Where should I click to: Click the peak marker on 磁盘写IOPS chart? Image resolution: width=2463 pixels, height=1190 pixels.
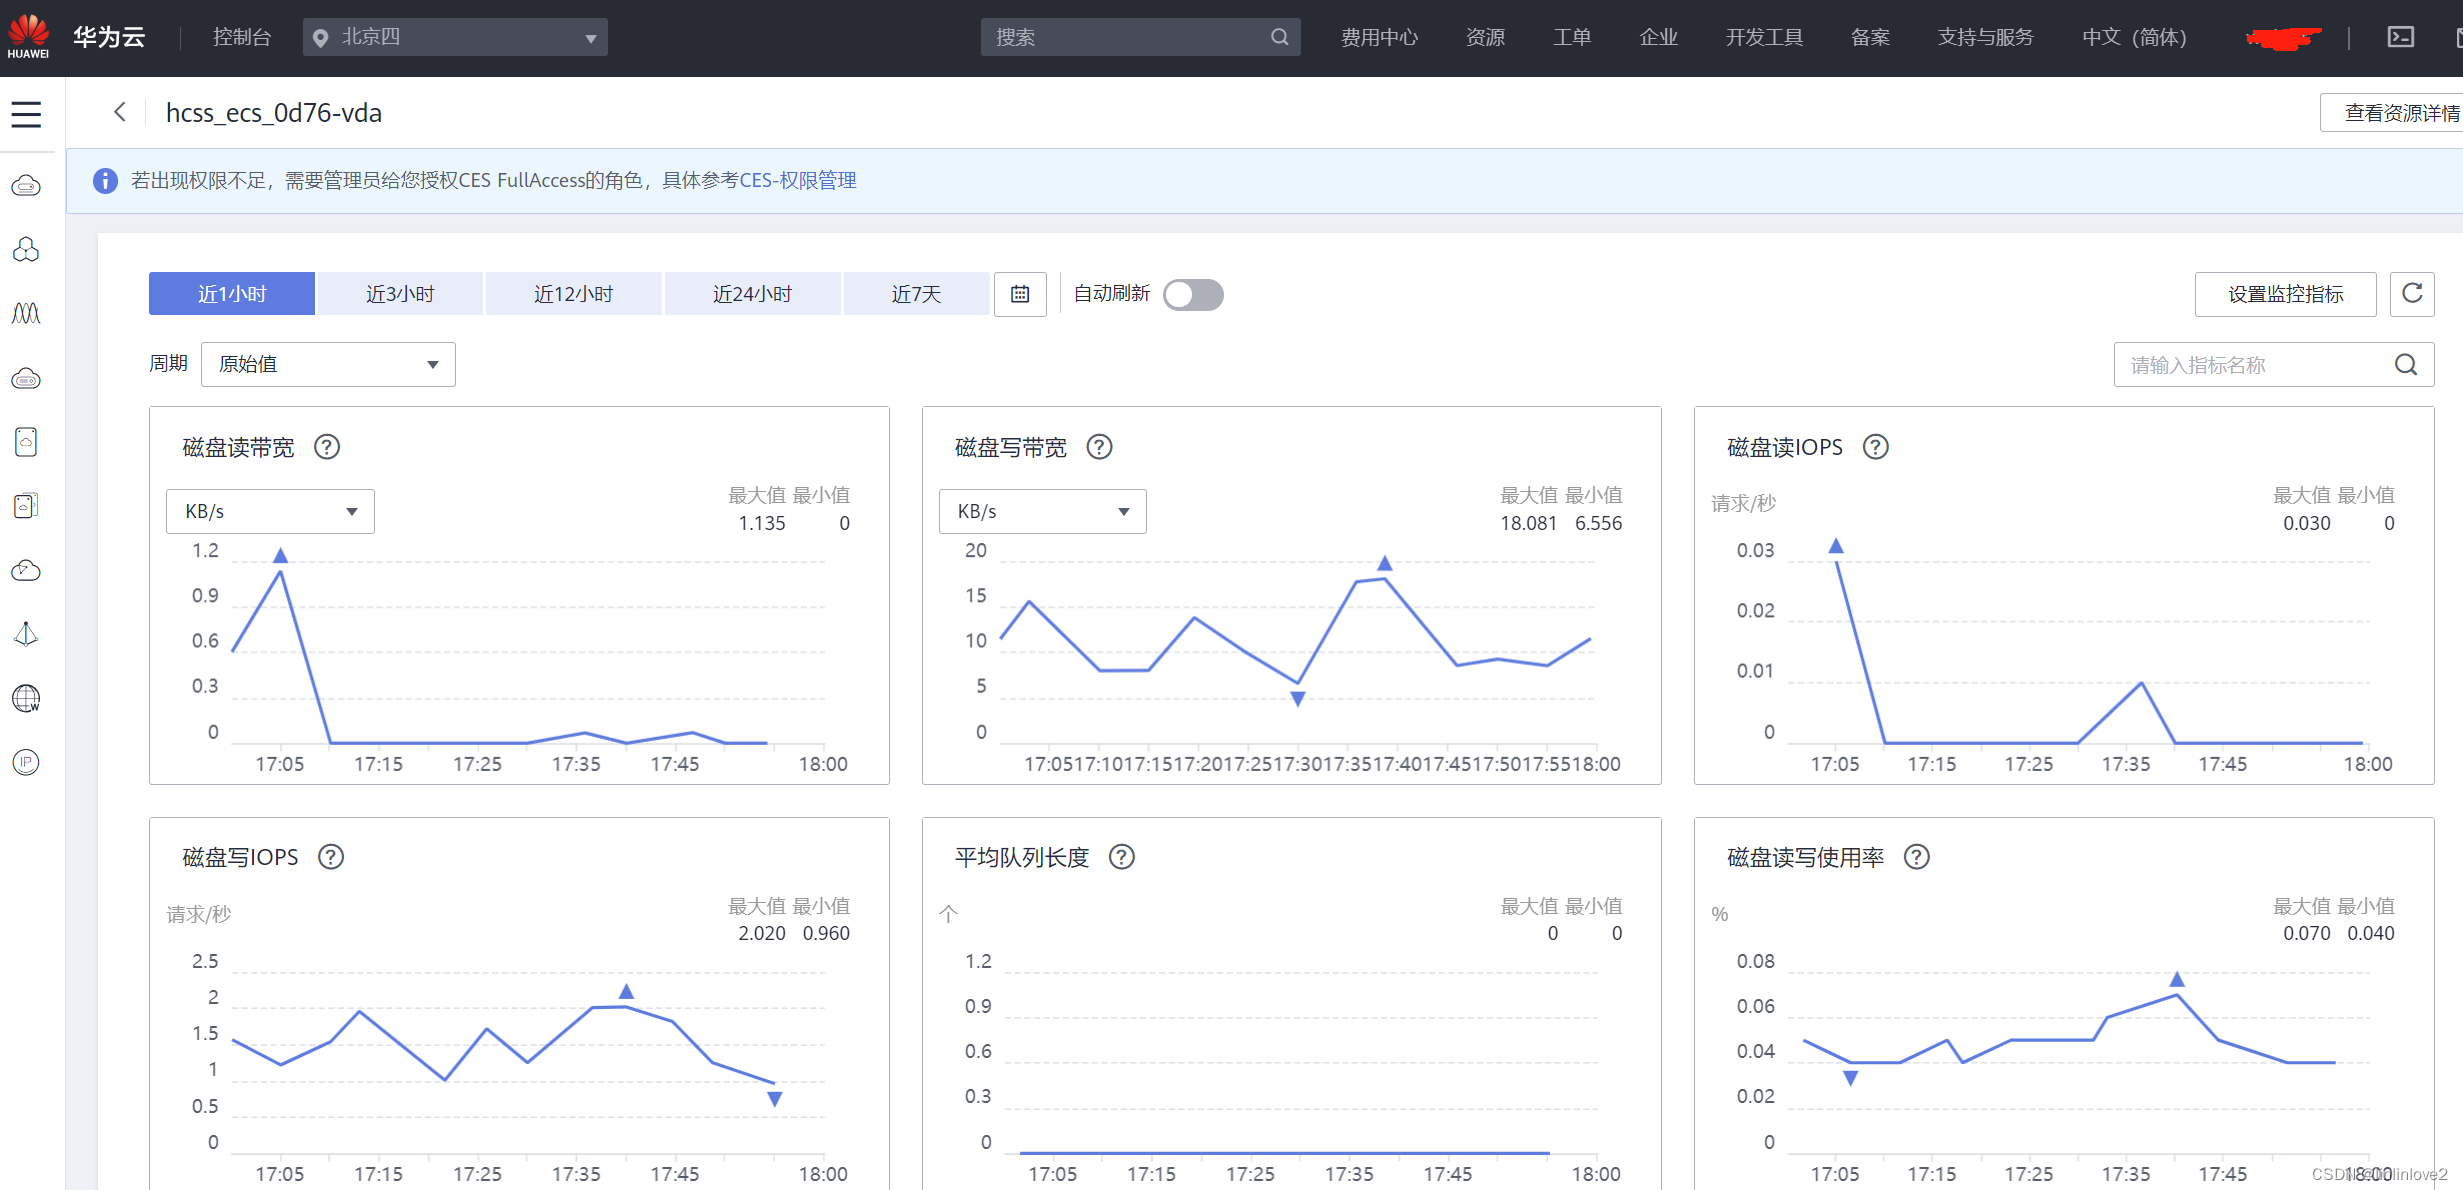pos(626,991)
